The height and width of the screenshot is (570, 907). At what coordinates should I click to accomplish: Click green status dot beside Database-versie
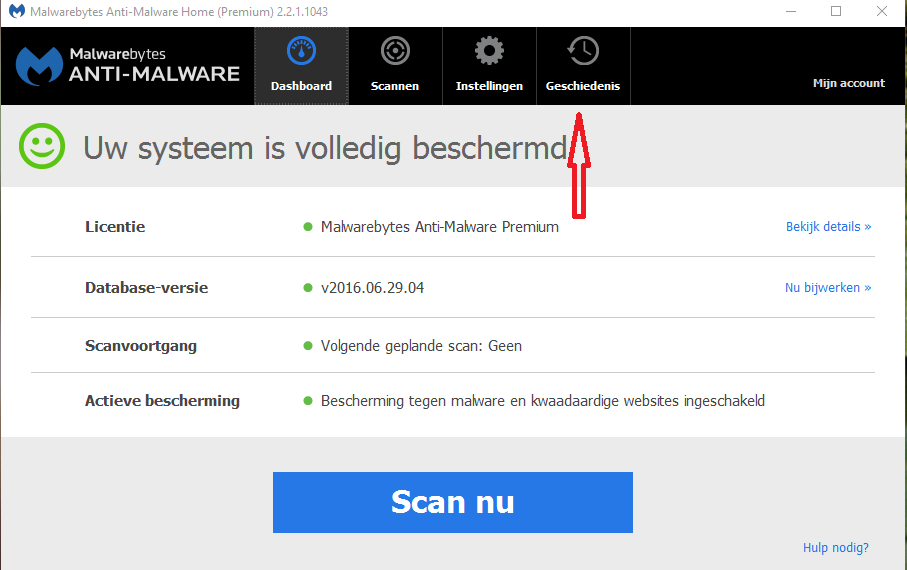(308, 288)
